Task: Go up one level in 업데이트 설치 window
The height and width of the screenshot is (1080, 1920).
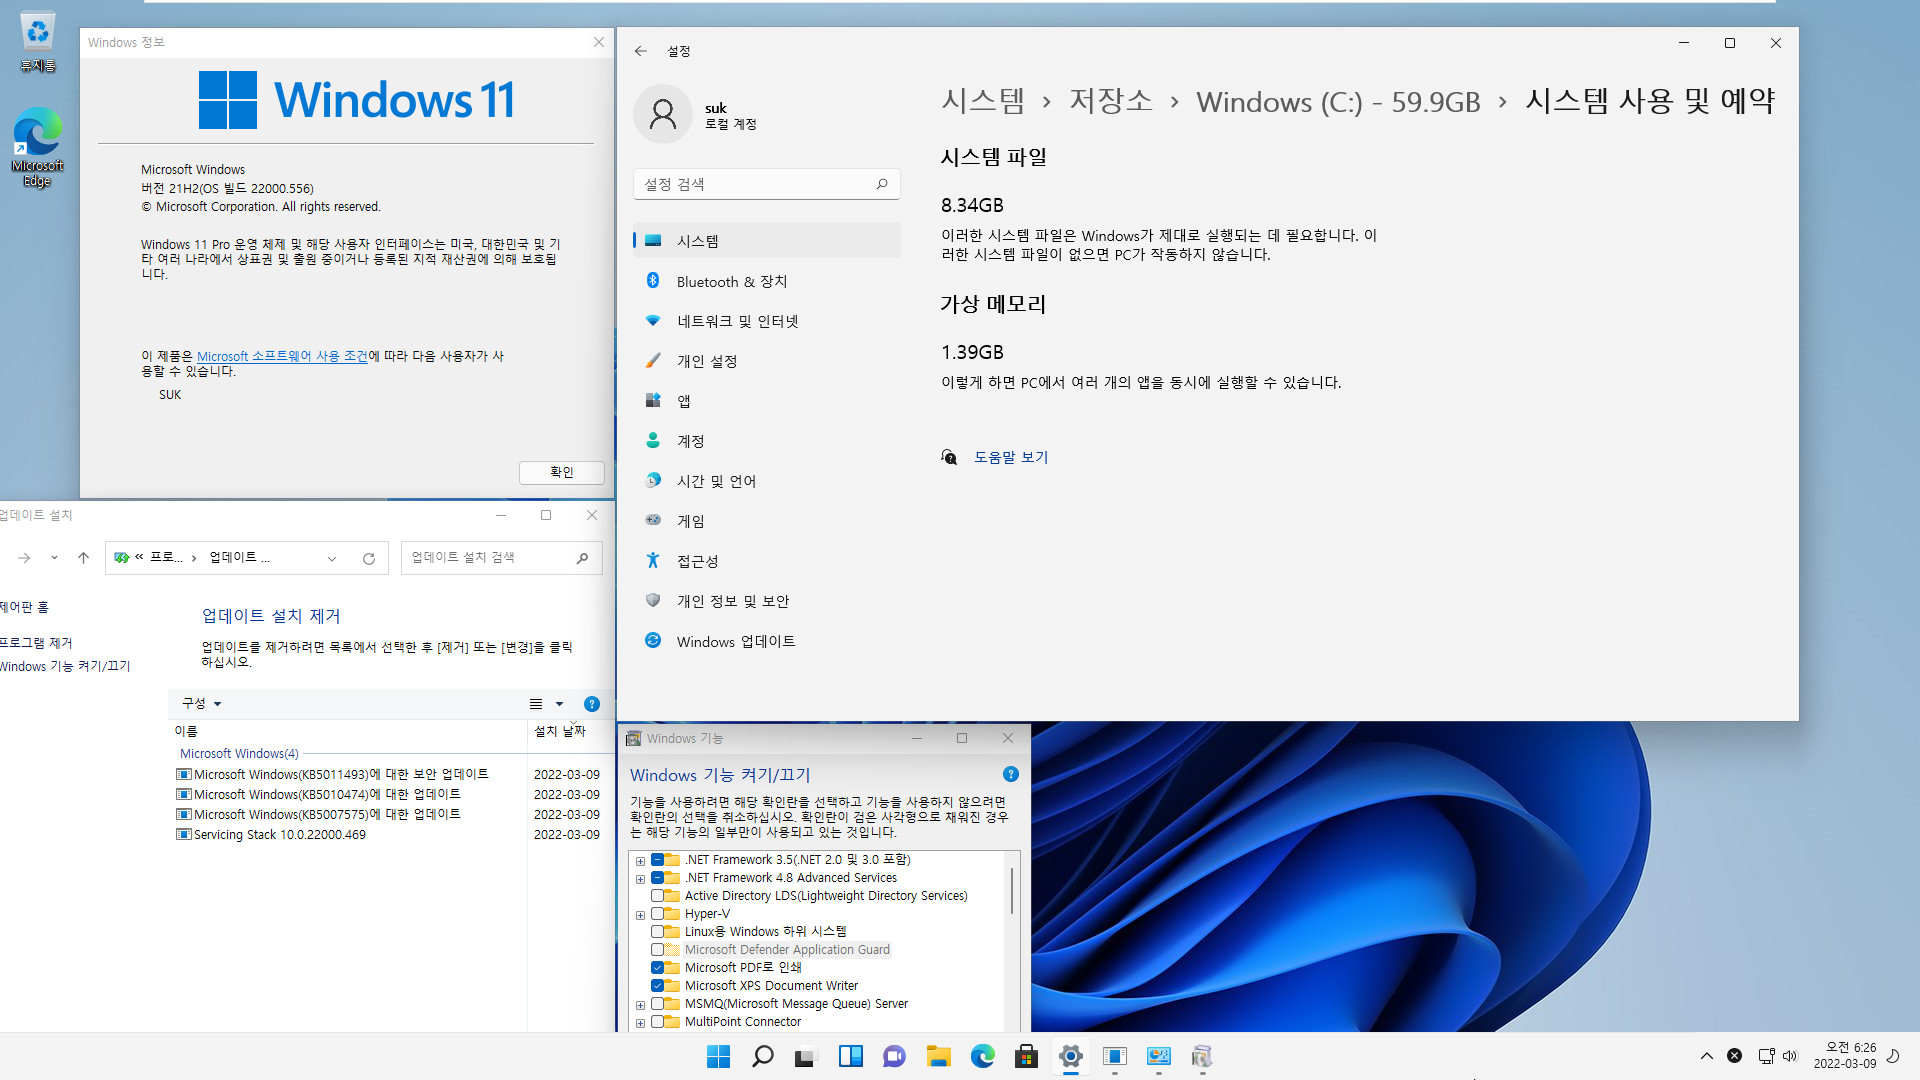Action: pos(83,558)
